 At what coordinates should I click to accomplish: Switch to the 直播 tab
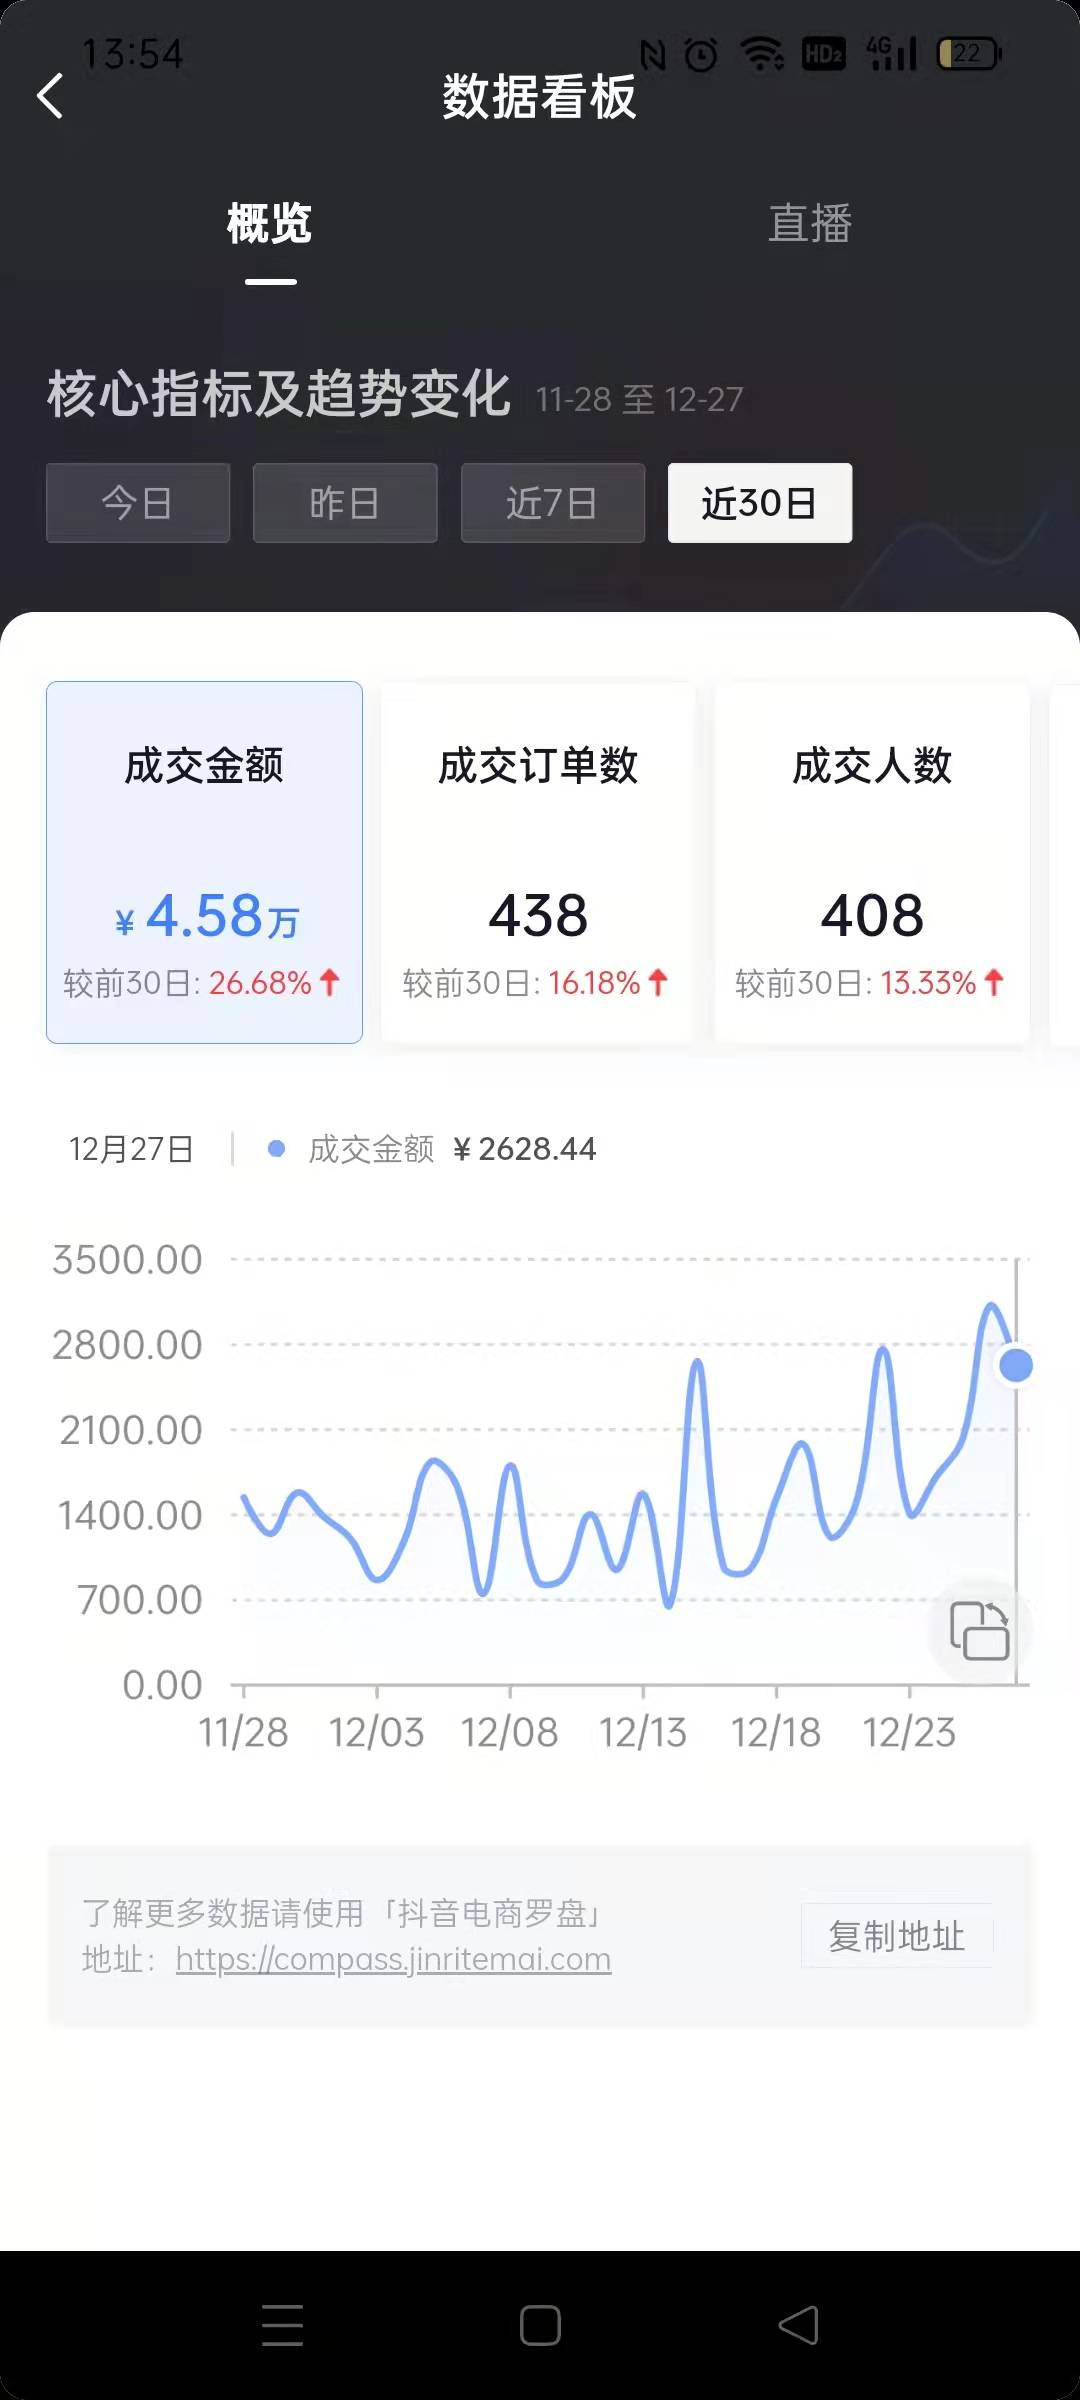point(810,223)
